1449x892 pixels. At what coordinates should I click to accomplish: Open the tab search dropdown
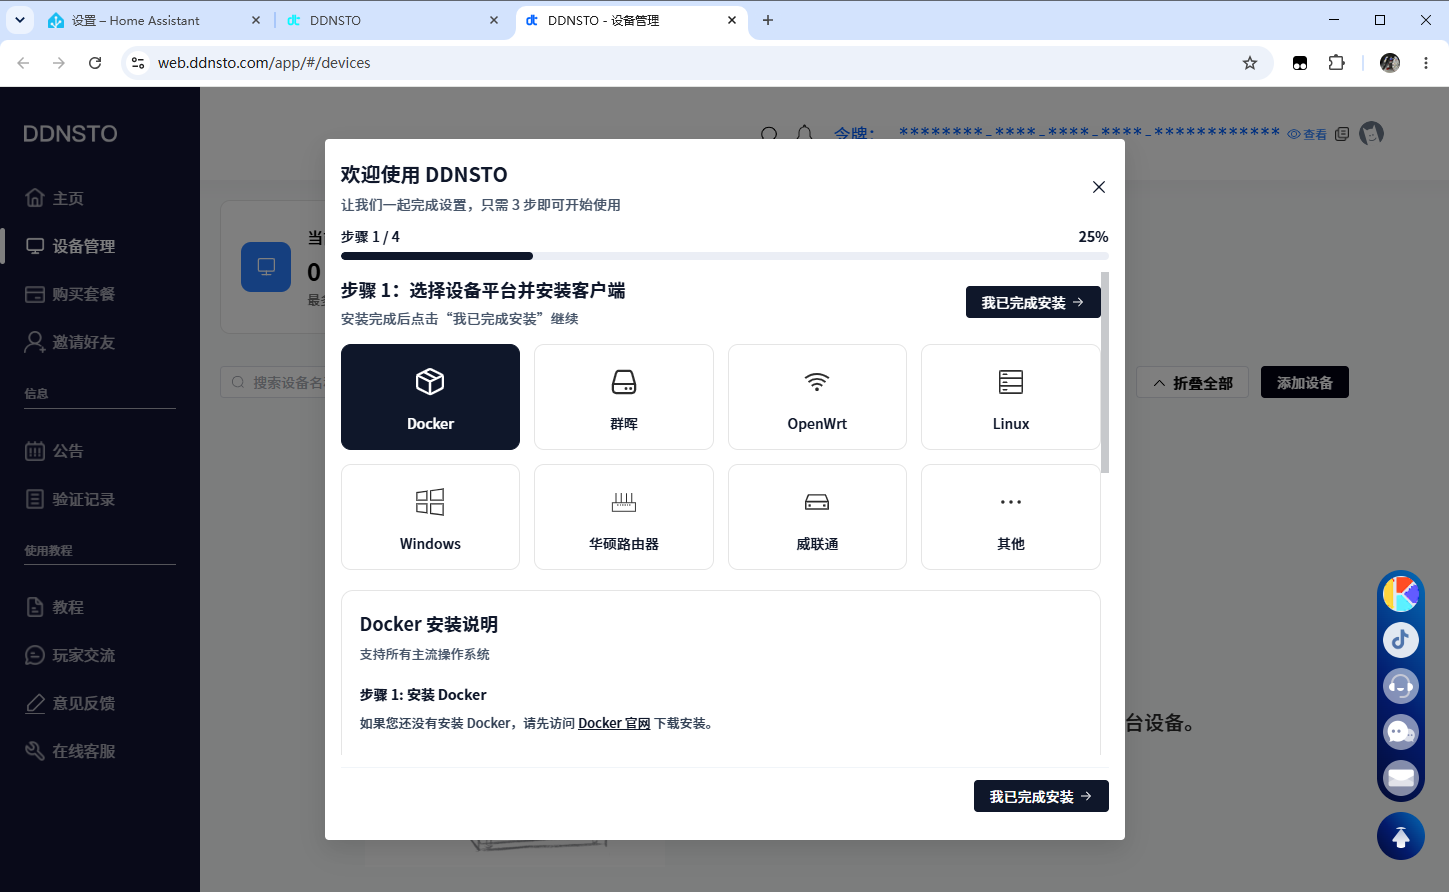[19, 20]
